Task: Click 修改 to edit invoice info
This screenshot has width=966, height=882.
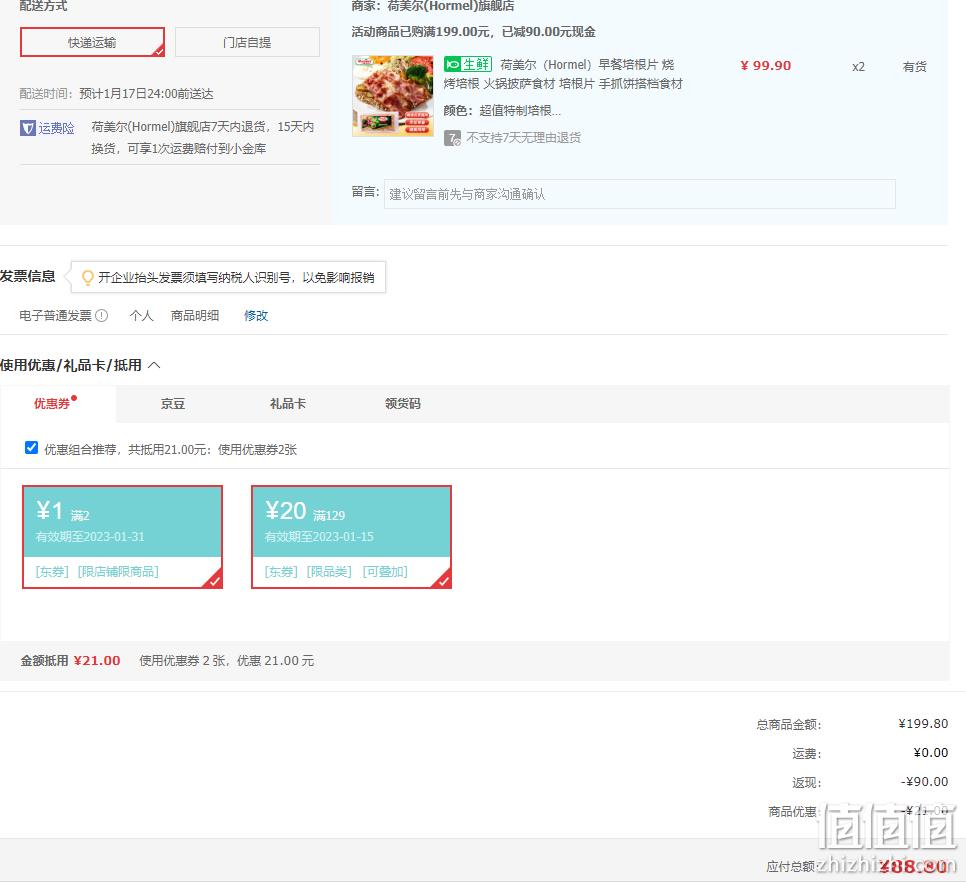Action: (x=256, y=315)
